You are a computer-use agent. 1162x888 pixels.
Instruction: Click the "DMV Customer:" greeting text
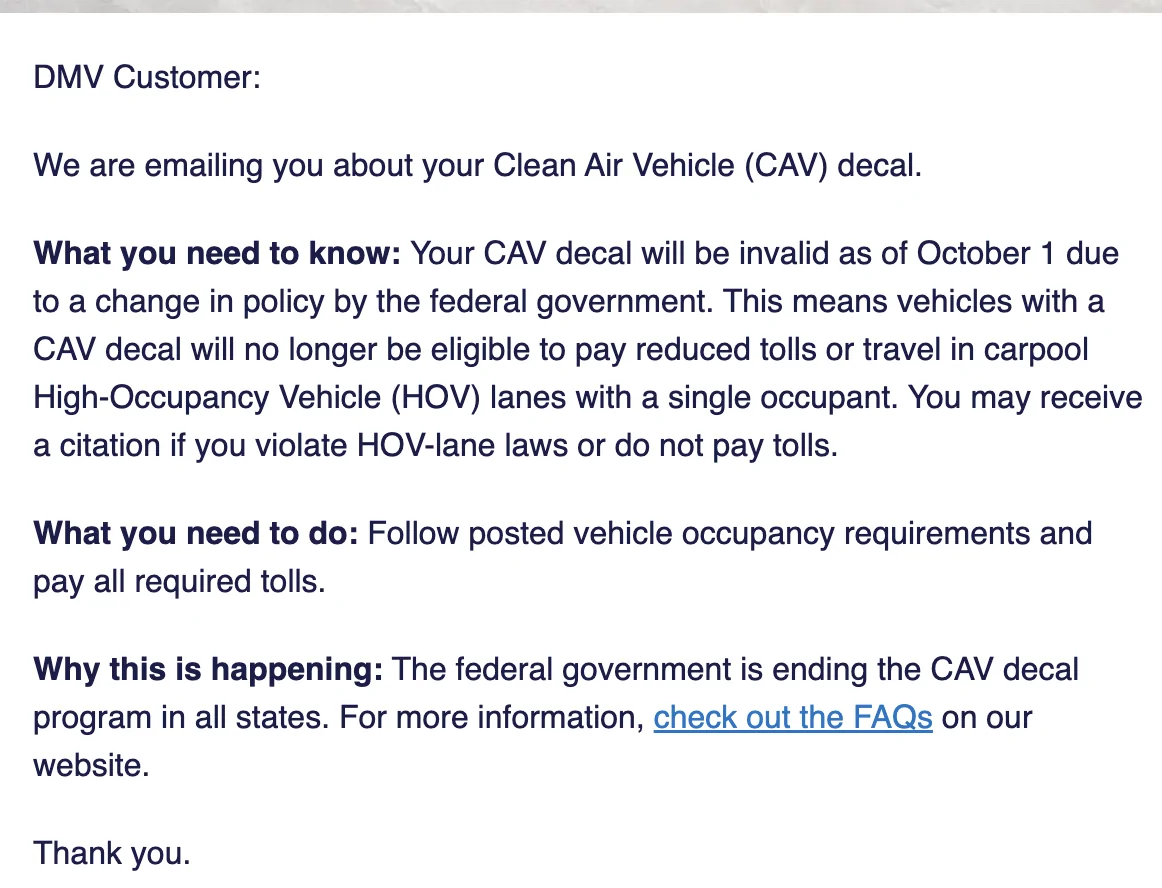[147, 77]
